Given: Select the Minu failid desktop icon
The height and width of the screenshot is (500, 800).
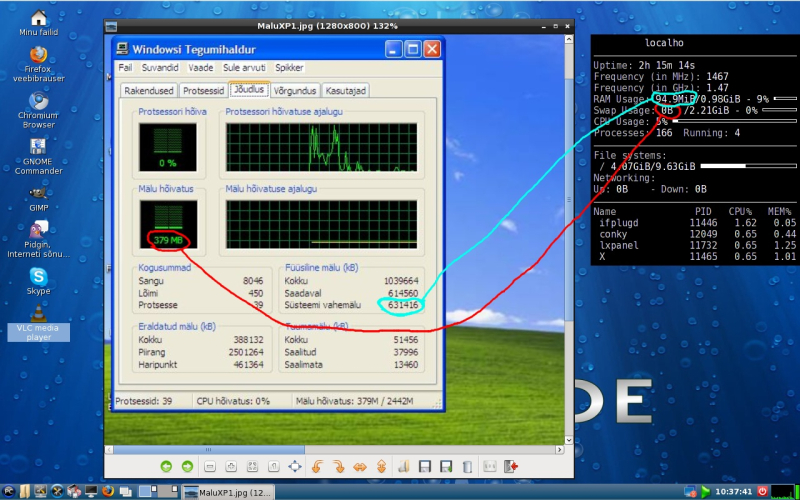Looking at the screenshot, I should click(39, 23).
